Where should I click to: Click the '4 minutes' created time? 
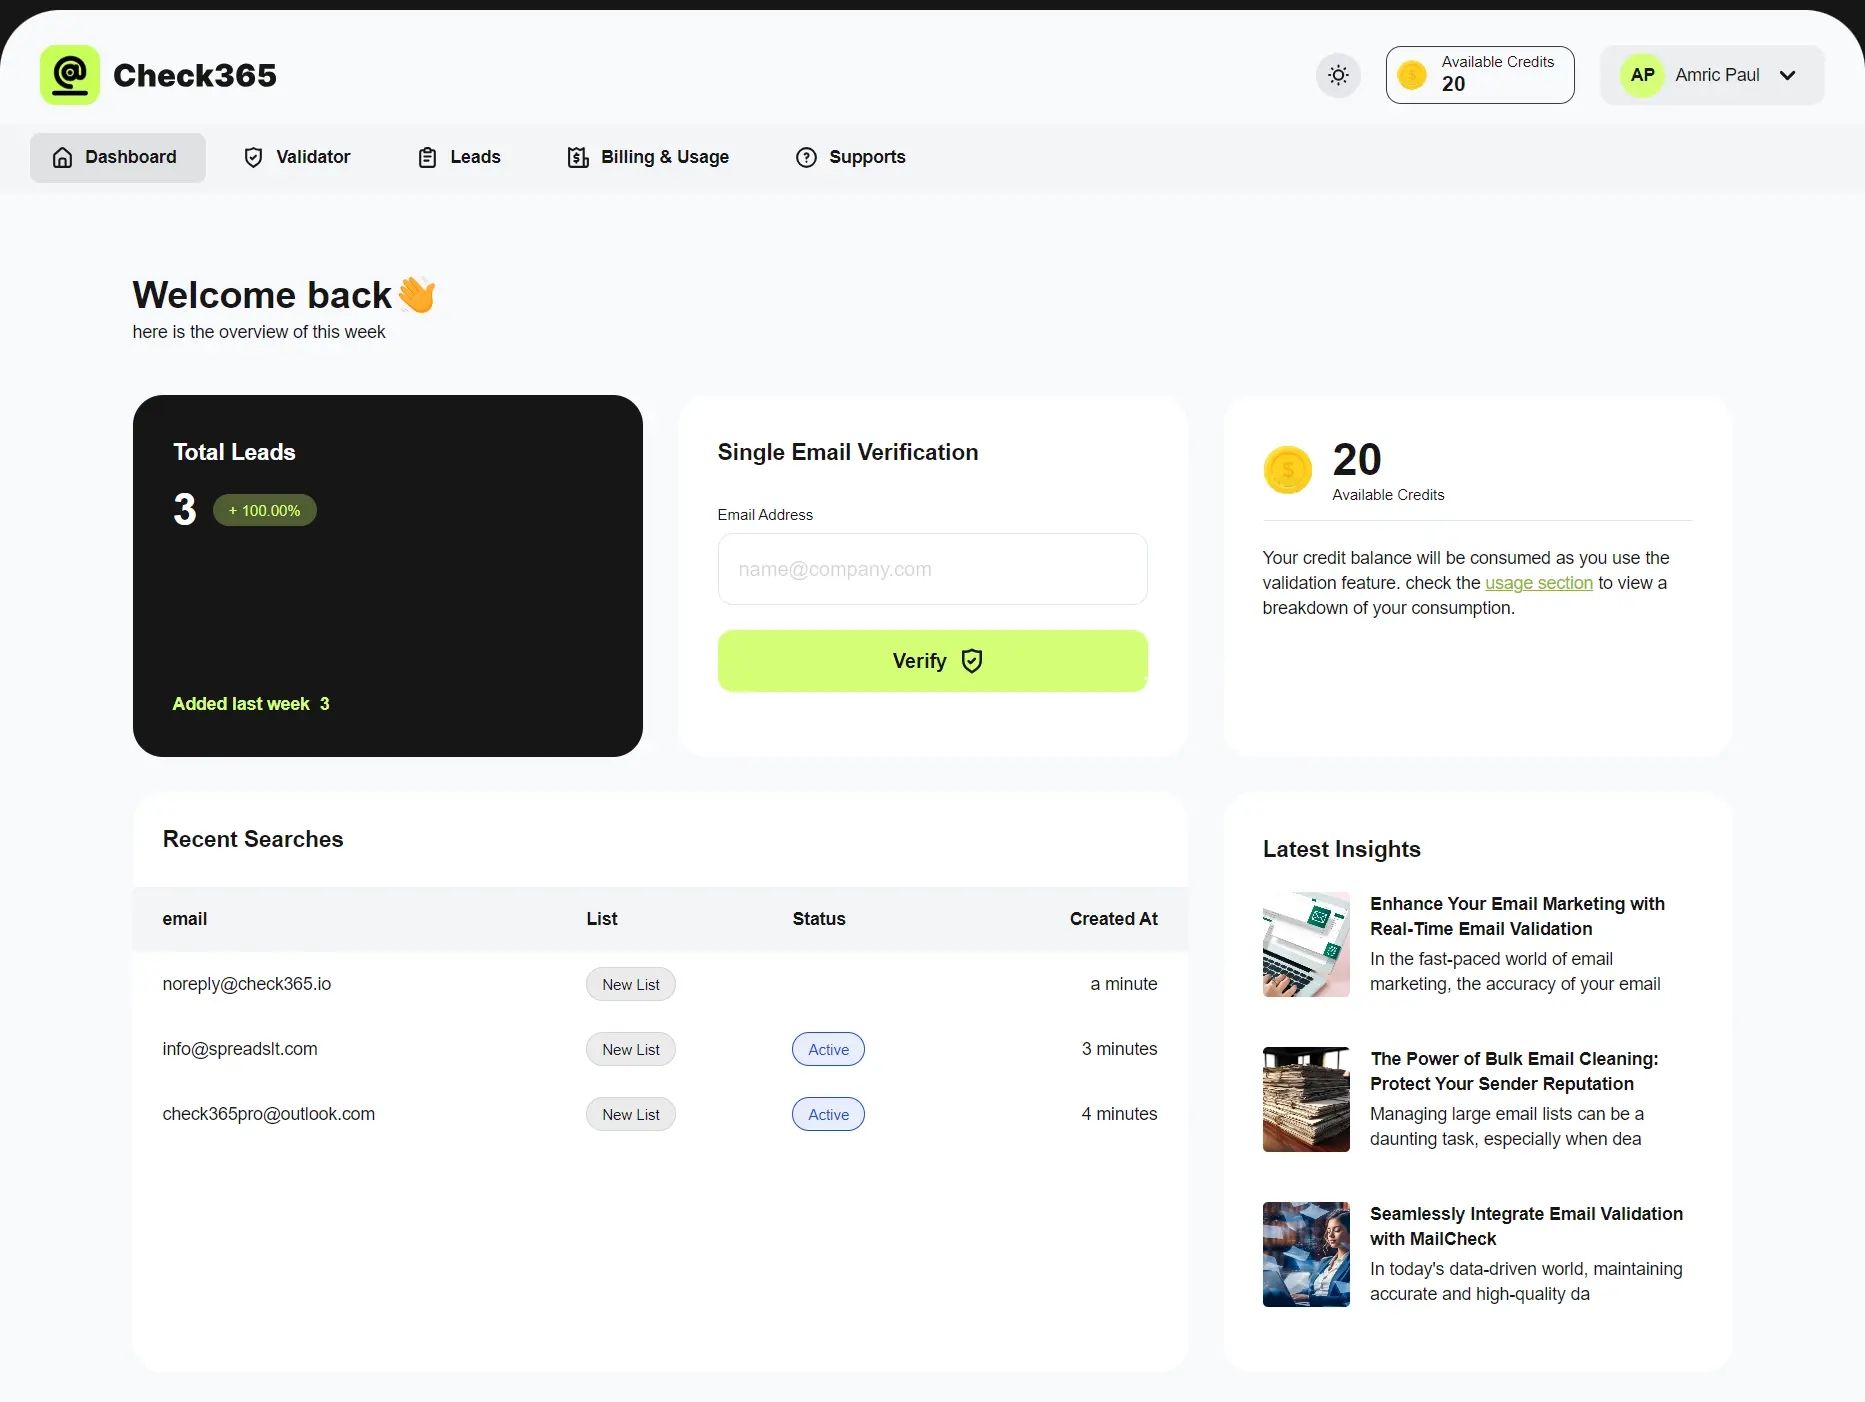point(1119,1114)
